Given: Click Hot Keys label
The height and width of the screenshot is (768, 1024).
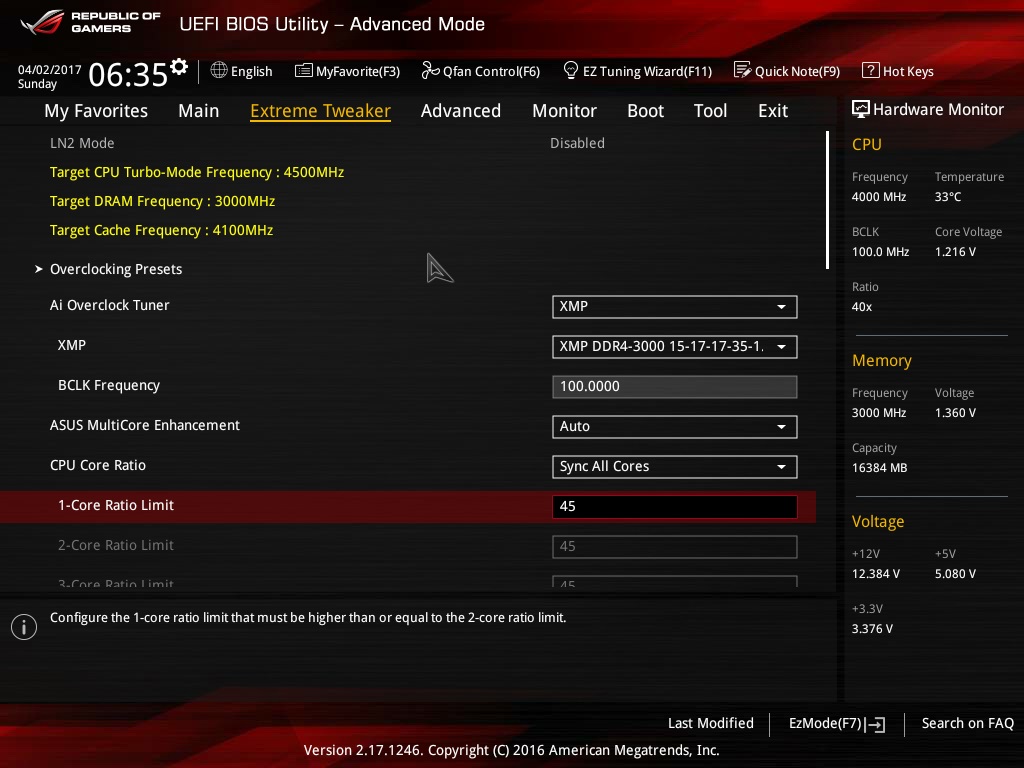Looking at the screenshot, I should [x=908, y=71].
